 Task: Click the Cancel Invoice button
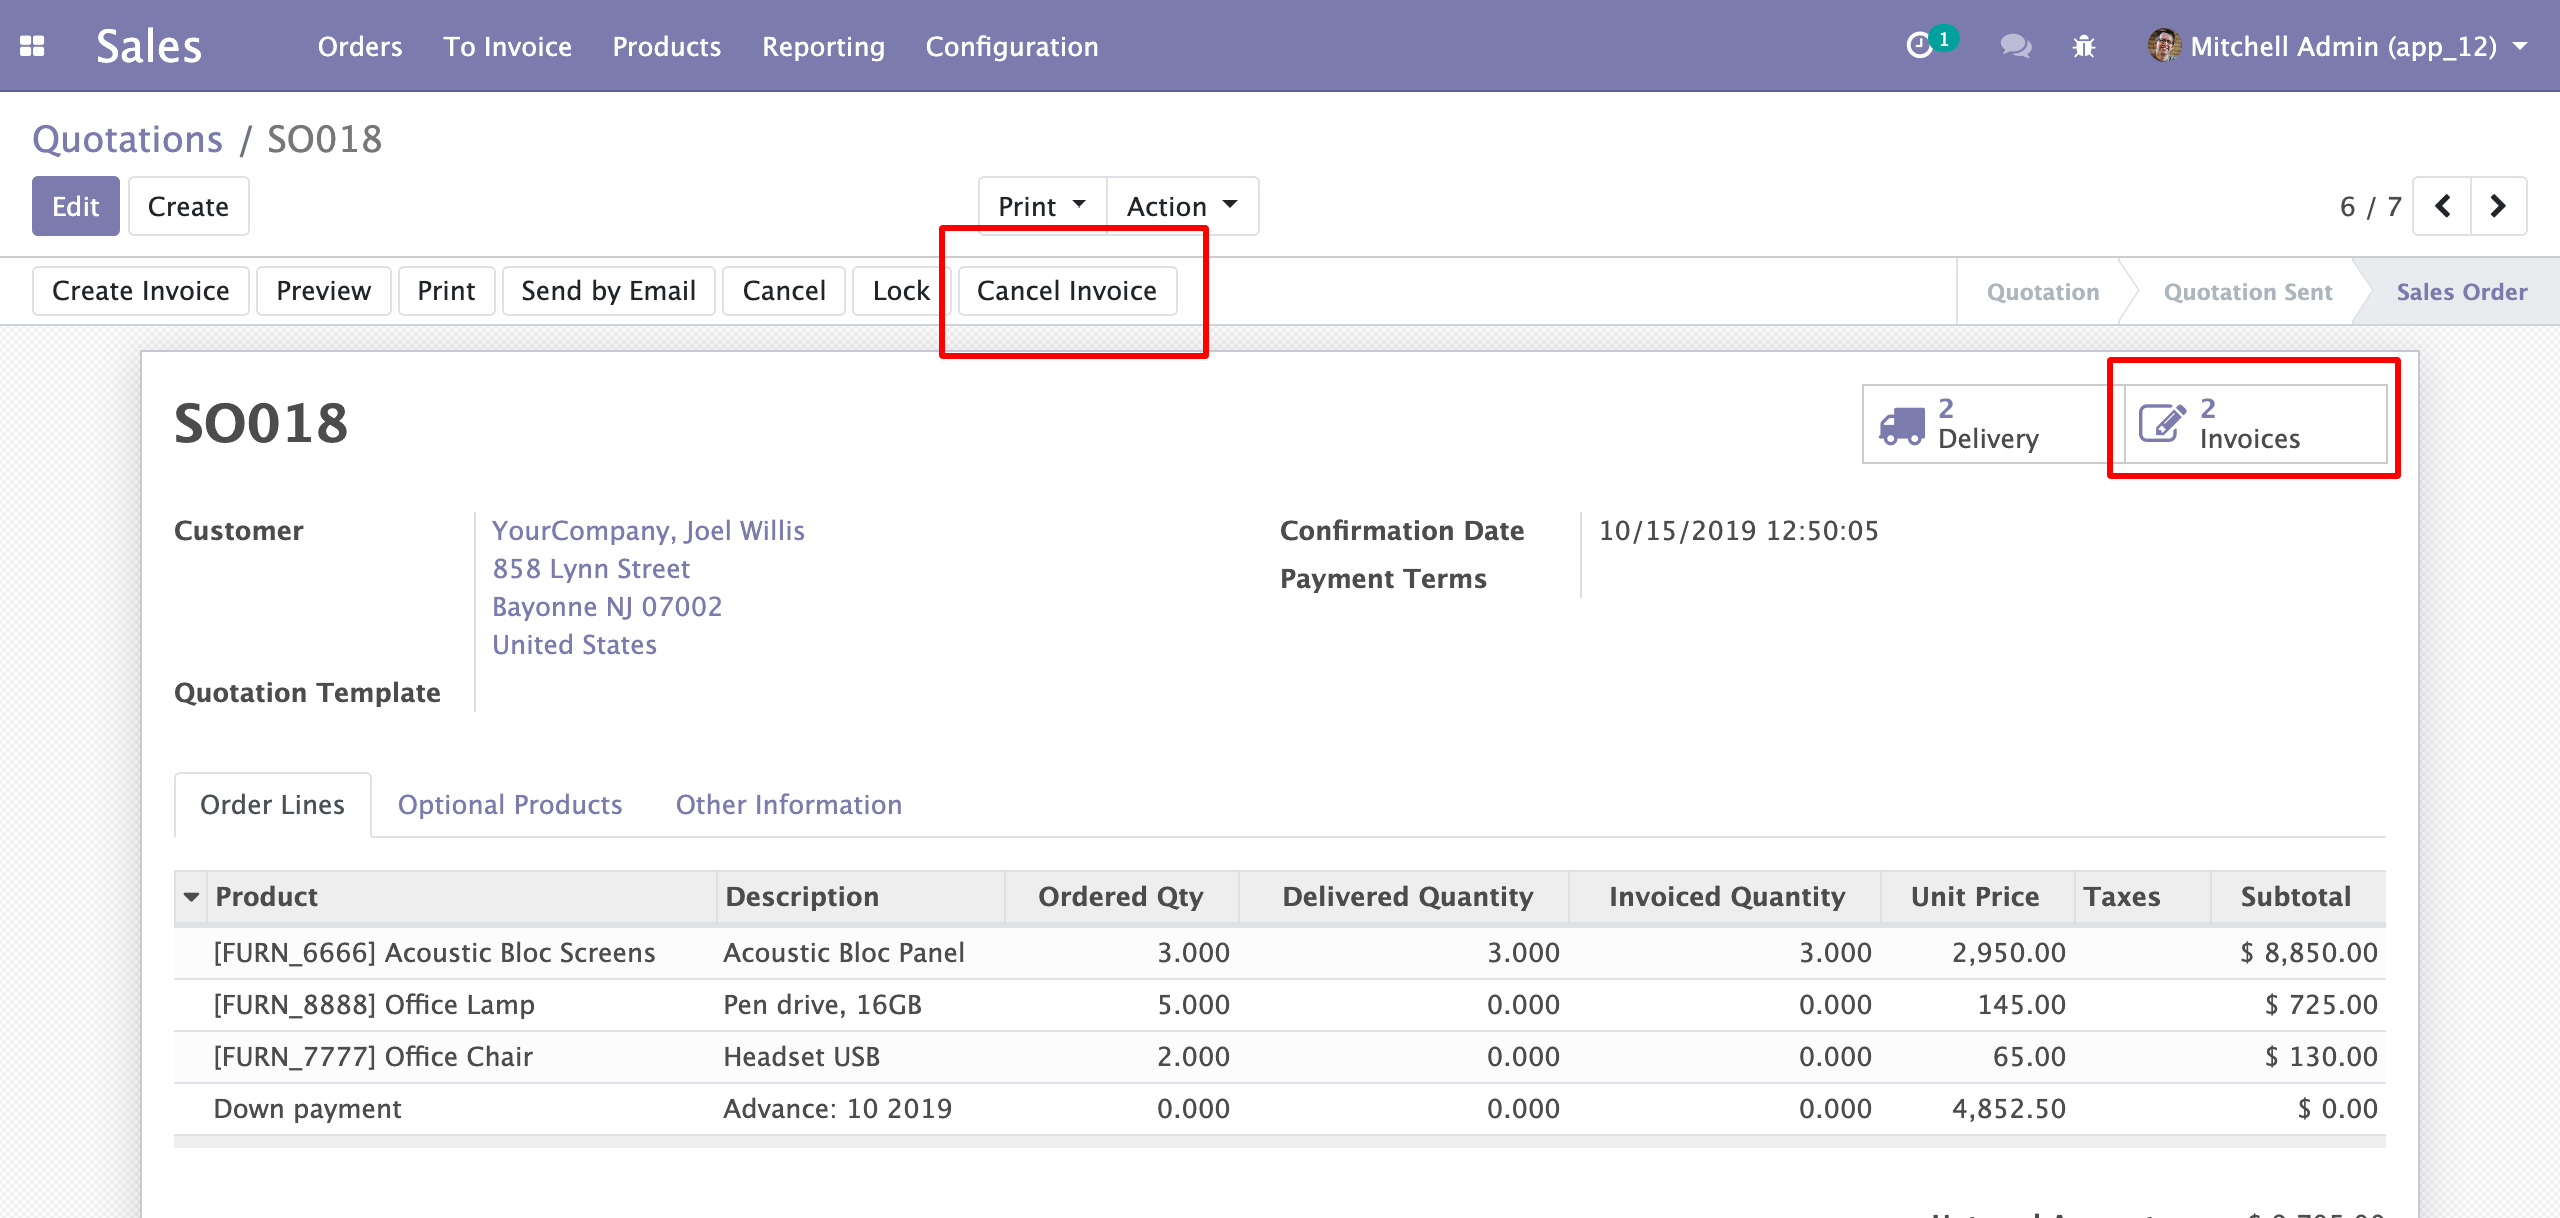[x=1066, y=291]
